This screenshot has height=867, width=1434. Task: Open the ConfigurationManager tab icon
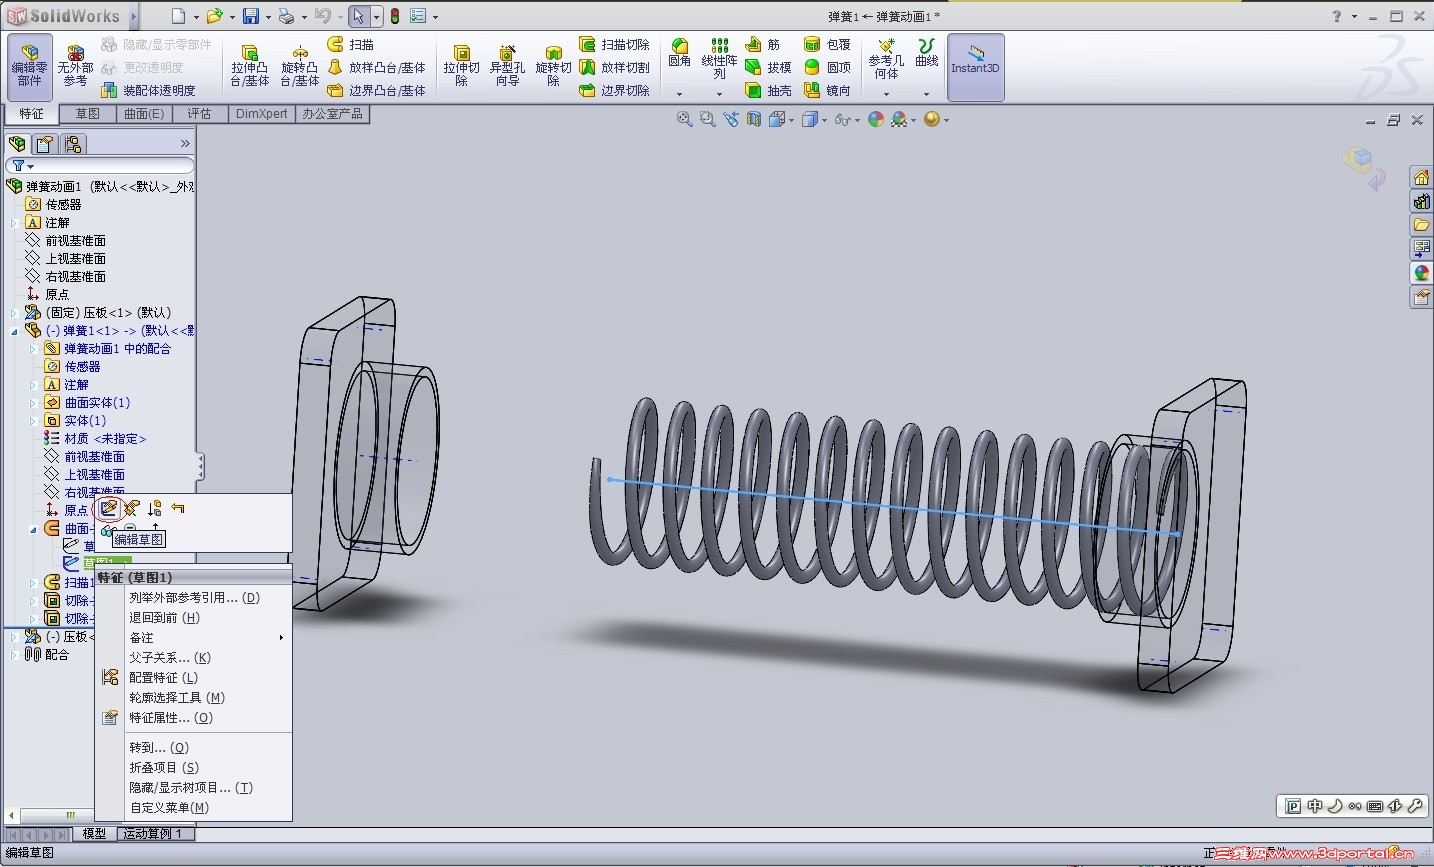[x=73, y=145]
